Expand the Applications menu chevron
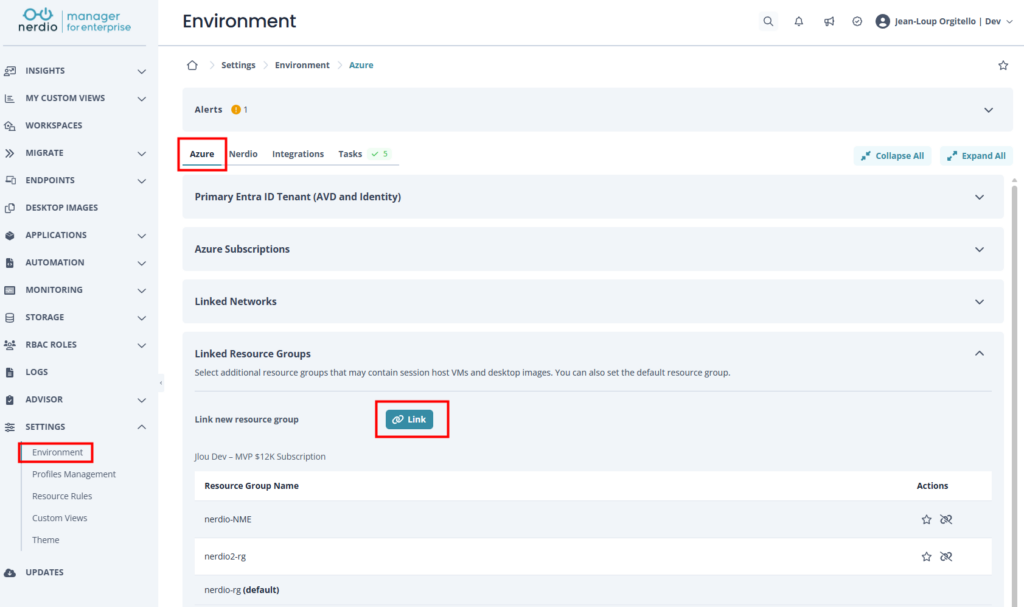The width and height of the screenshot is (1024, 607). [142, 235]
